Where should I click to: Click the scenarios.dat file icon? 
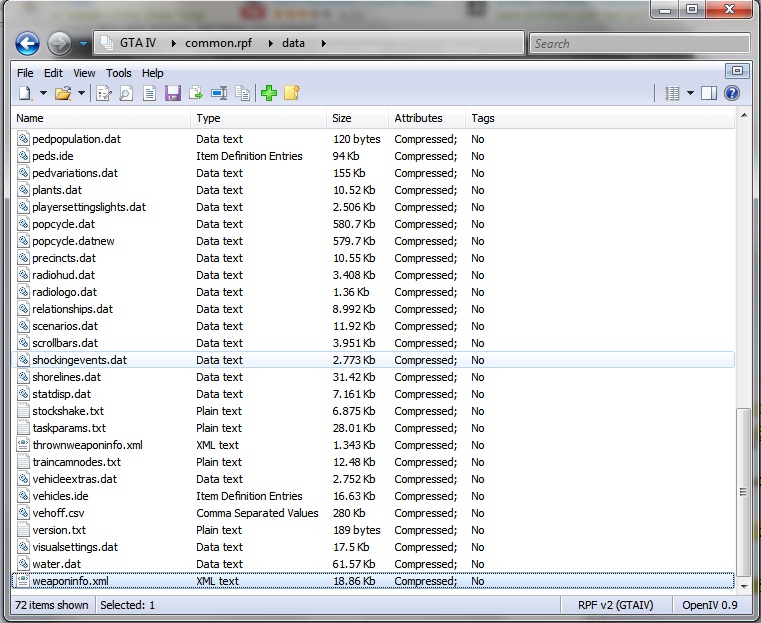coord(23,326)
